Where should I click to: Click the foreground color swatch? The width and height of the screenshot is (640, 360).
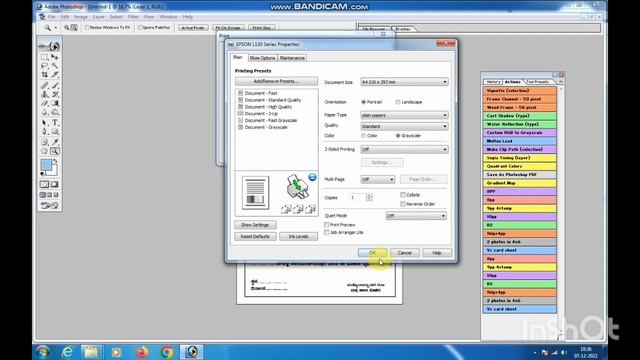pos(46,165)
